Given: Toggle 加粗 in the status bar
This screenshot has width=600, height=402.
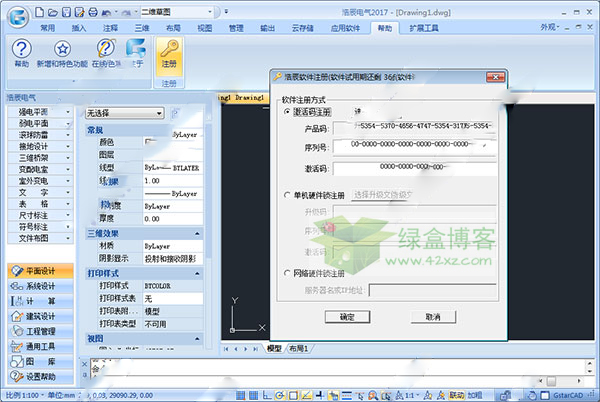Looking at the screenshot, I should (x=474, y=395).
